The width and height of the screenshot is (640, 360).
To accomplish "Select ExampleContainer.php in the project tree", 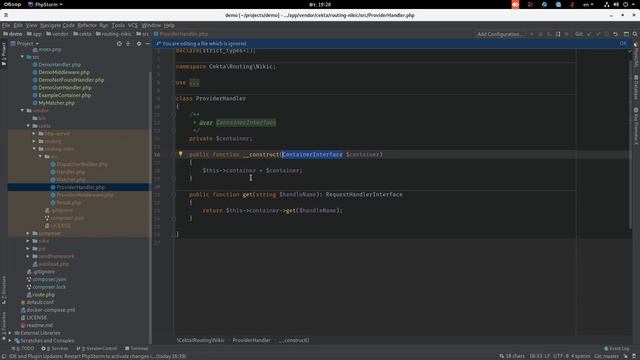I will [64, 95].
